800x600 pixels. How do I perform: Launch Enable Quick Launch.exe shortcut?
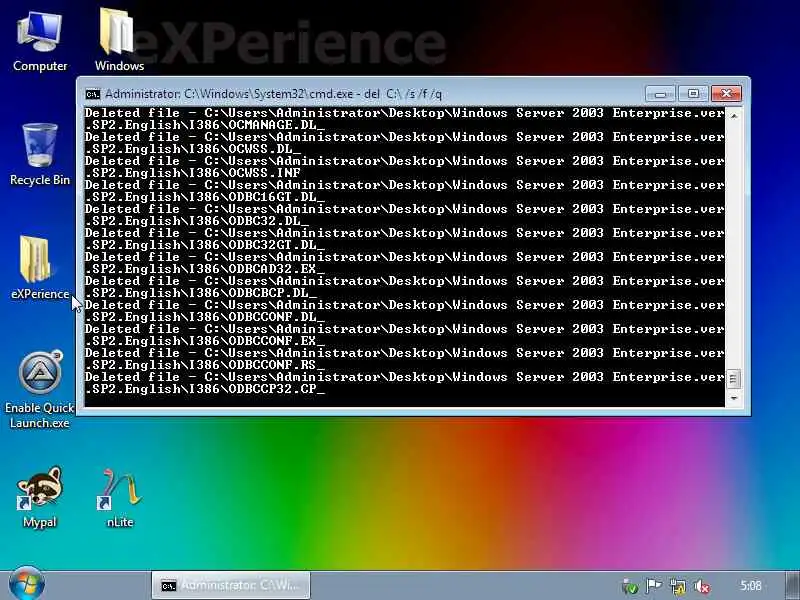(40, 389)
